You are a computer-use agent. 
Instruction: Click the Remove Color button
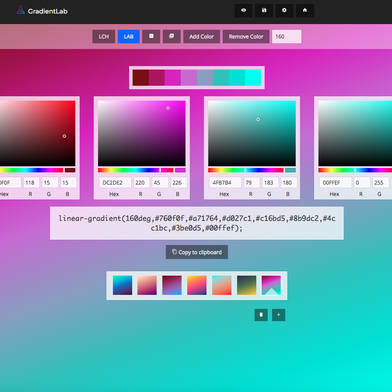click(246, 37)
